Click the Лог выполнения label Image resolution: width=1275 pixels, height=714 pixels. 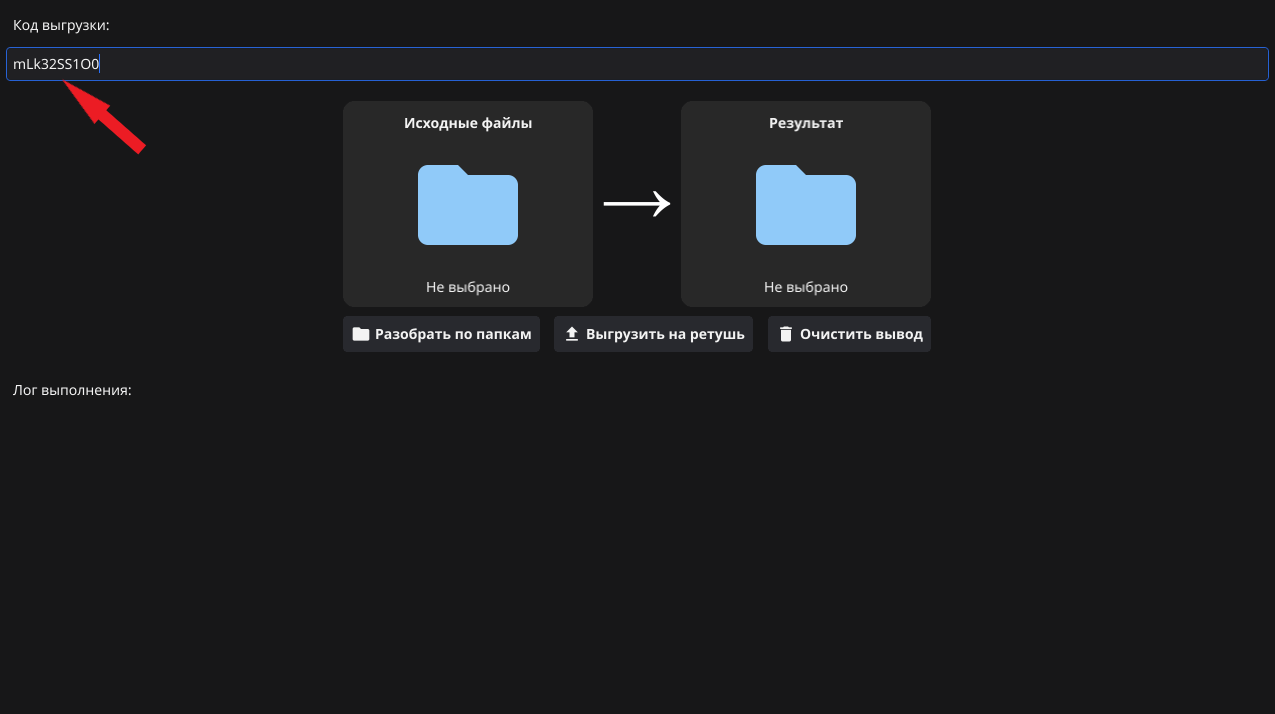(x=72, y=390)
